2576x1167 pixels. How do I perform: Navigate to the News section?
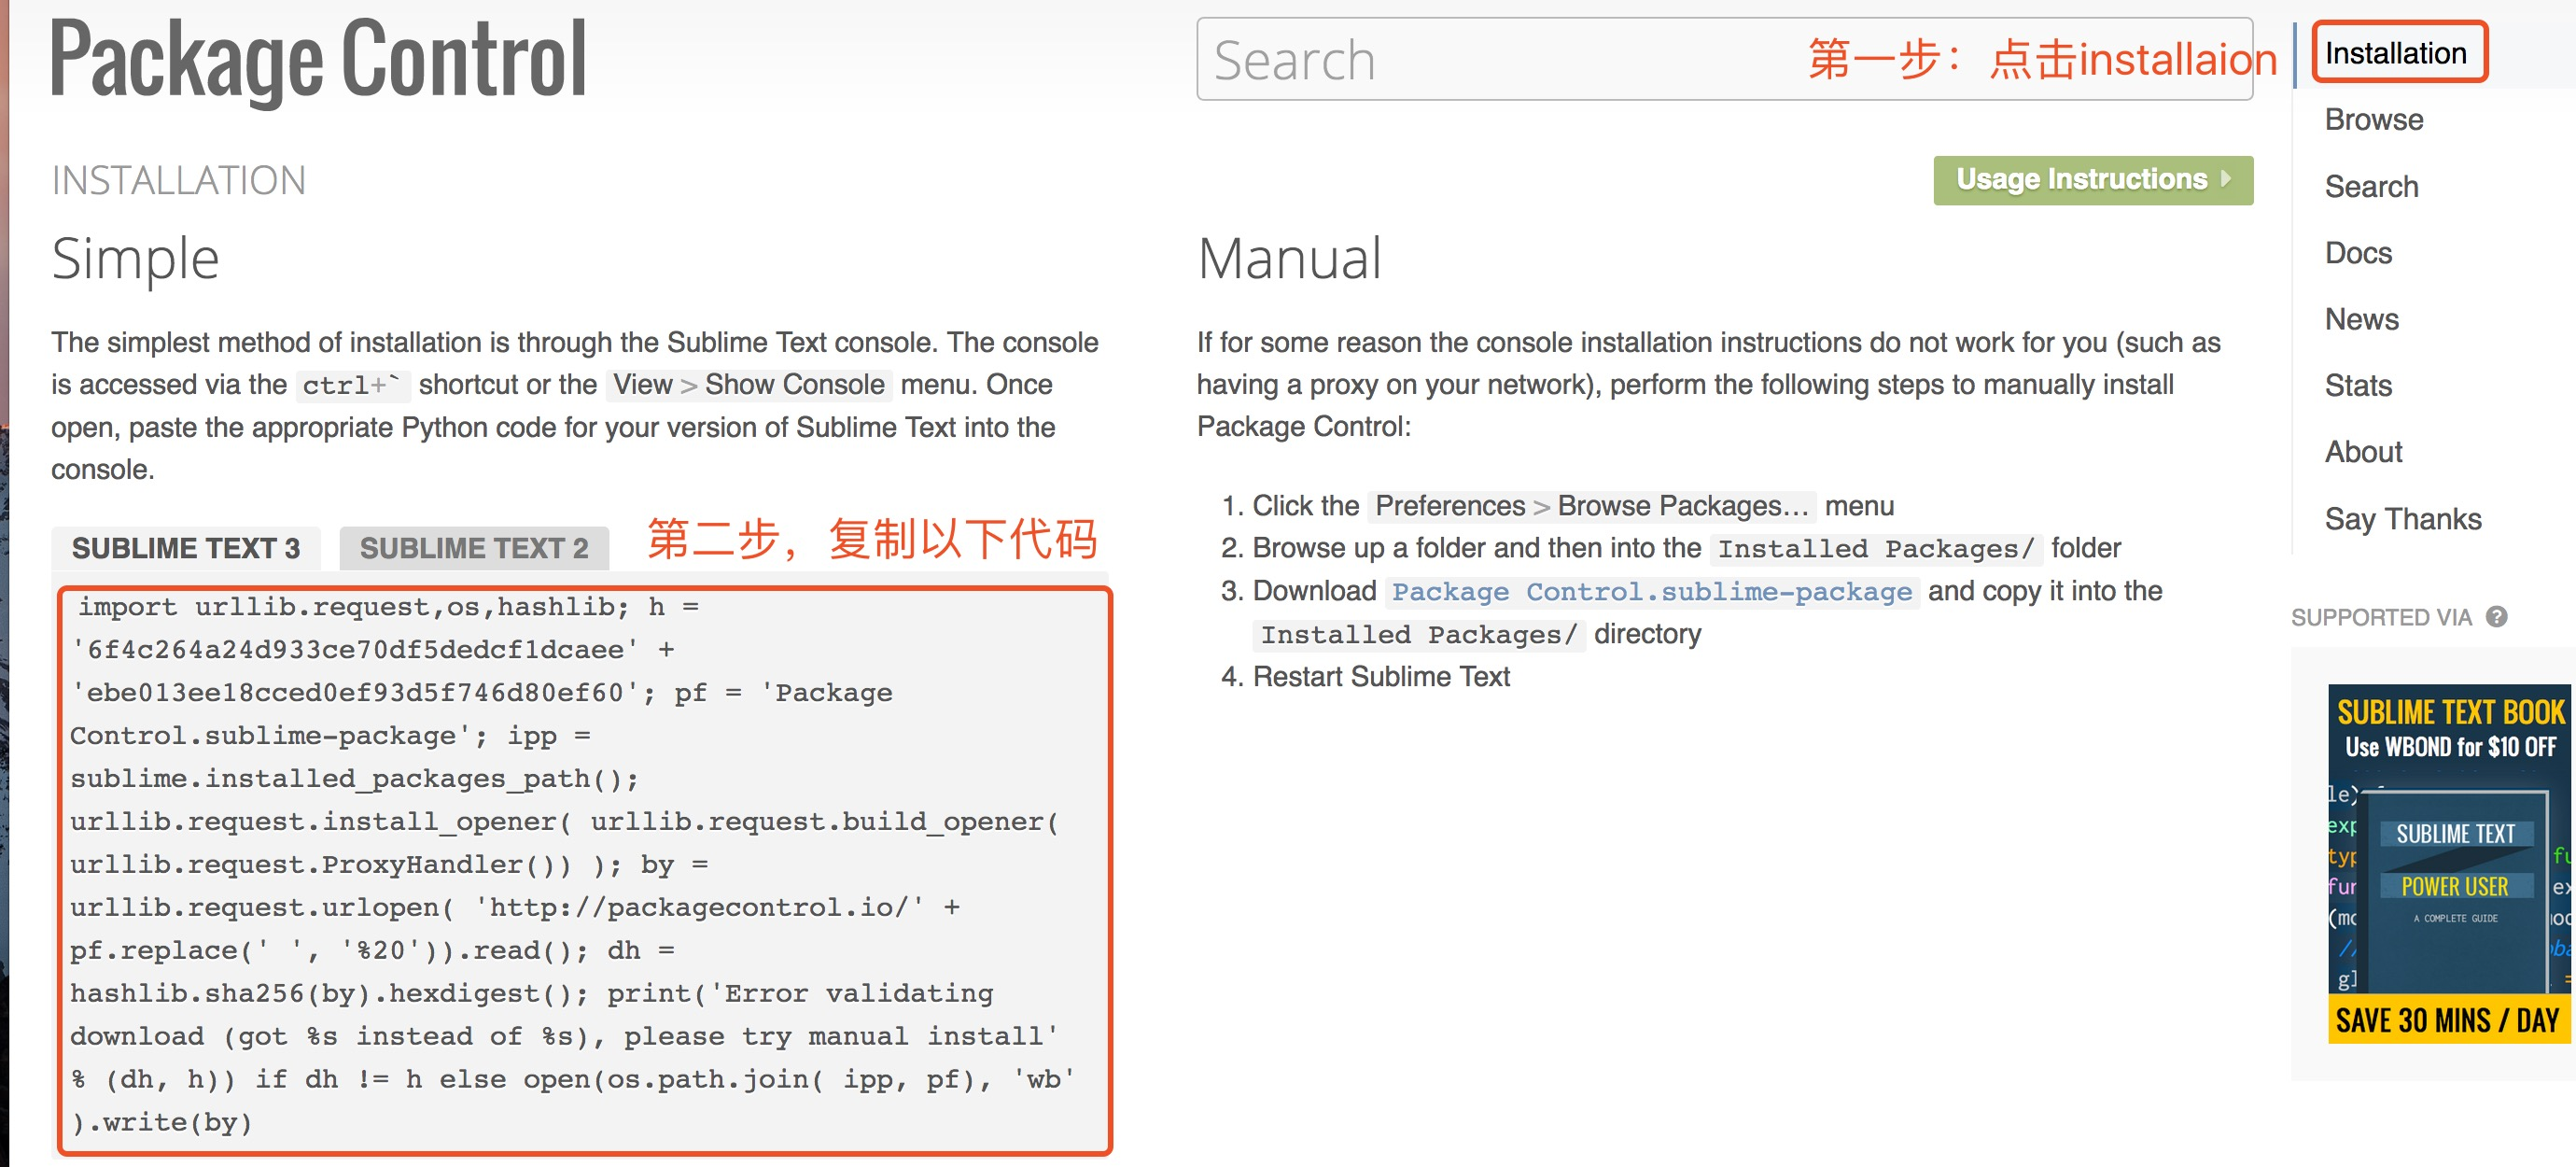2361,319
